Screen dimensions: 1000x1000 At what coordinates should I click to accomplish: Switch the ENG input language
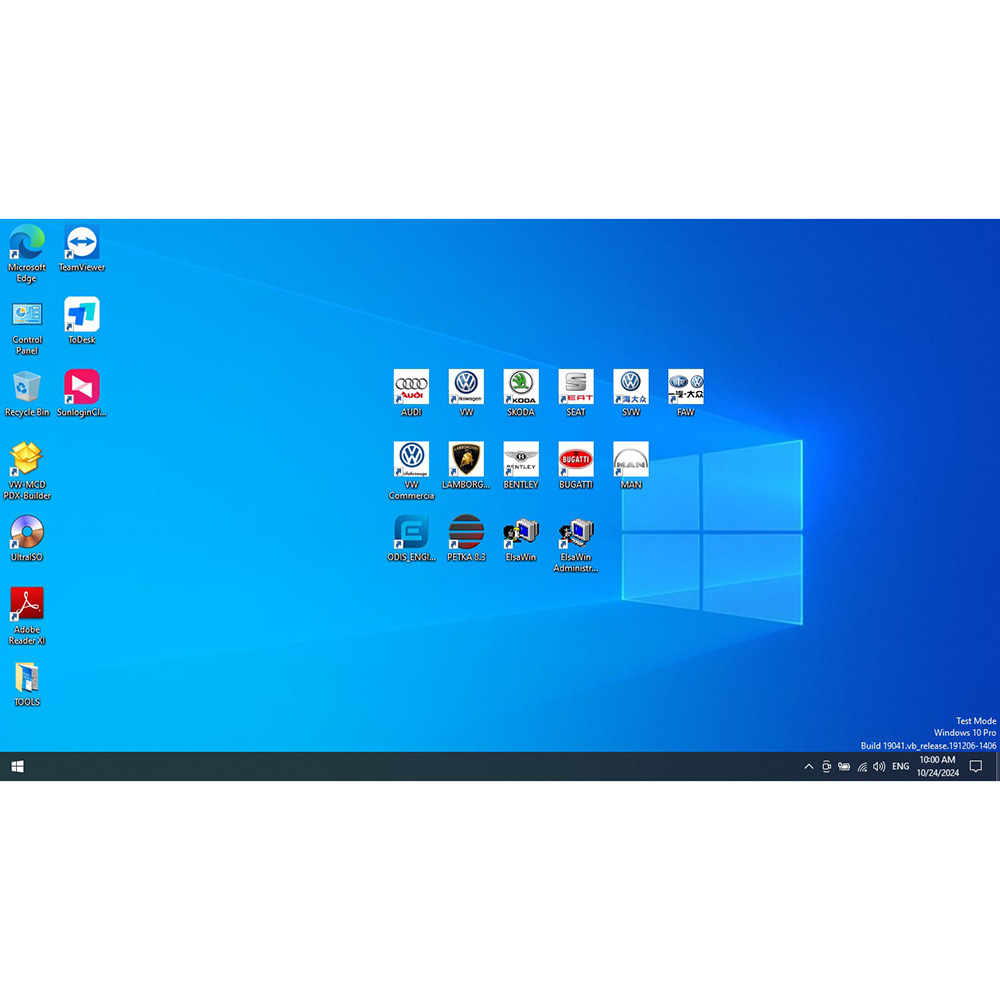coord(901,767)
